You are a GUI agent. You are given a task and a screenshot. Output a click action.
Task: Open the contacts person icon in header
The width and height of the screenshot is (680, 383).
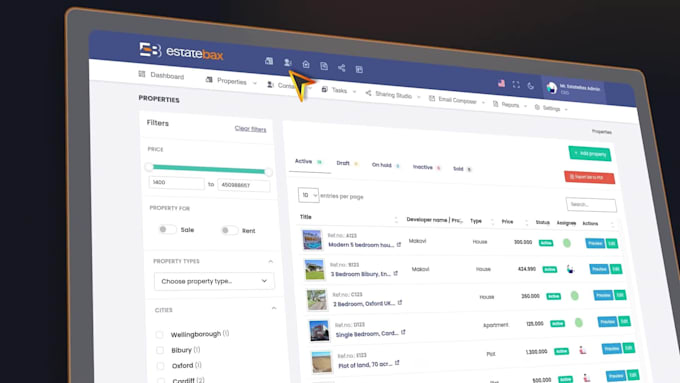288,62
